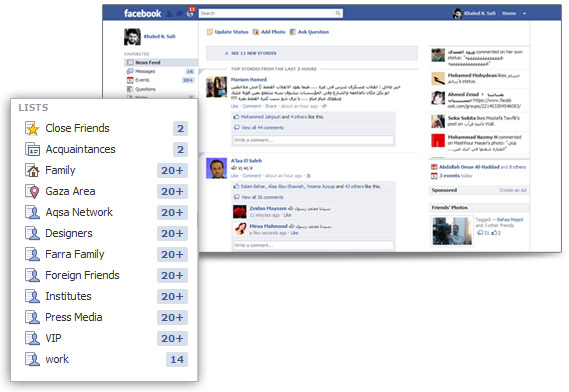Open A'laa El Saleh's profile name
Screen dimensions: 569x392
coord(246,161)
